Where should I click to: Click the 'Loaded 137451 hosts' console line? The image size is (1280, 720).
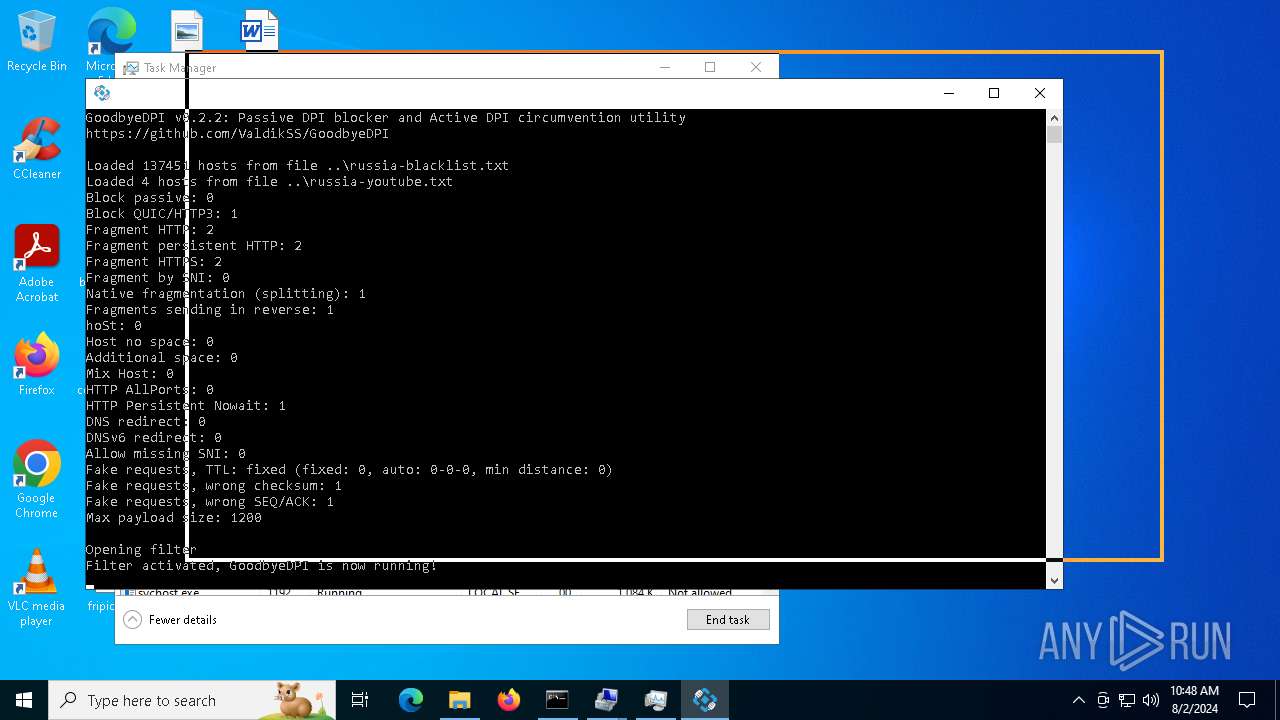coord(297,166)
